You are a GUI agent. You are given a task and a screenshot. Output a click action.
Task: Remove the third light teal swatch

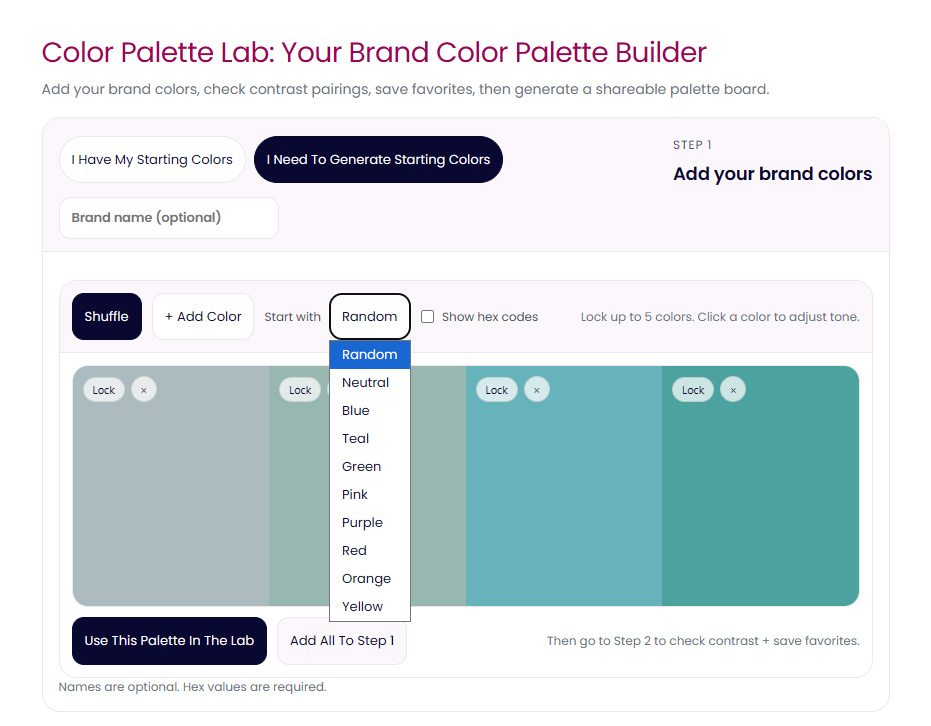pyautogui.click(x=537, y=390)
